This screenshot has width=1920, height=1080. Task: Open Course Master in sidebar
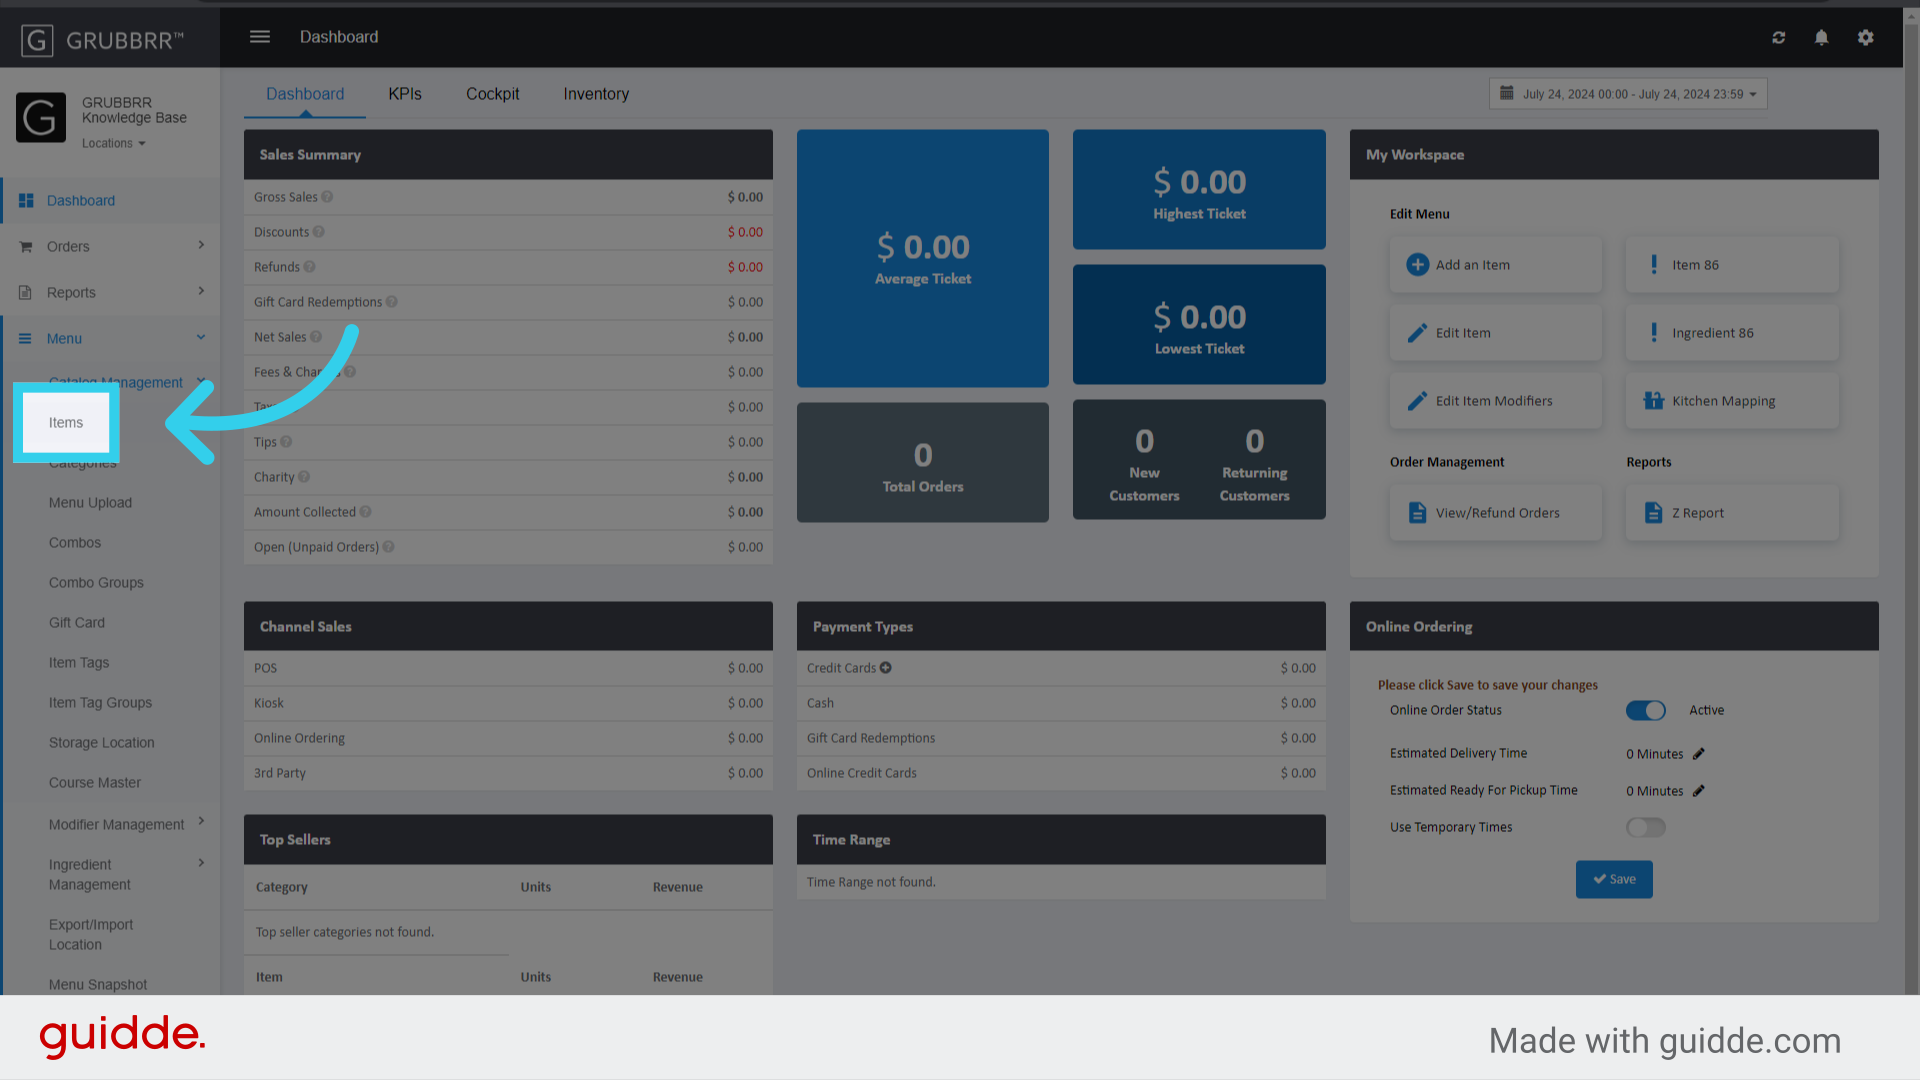(95, 783)
